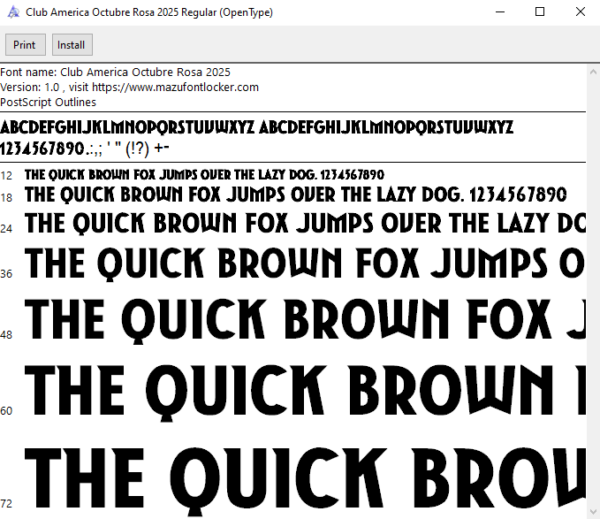
Task: Click the 48-point pangram sample line
Action: [305, 321]
